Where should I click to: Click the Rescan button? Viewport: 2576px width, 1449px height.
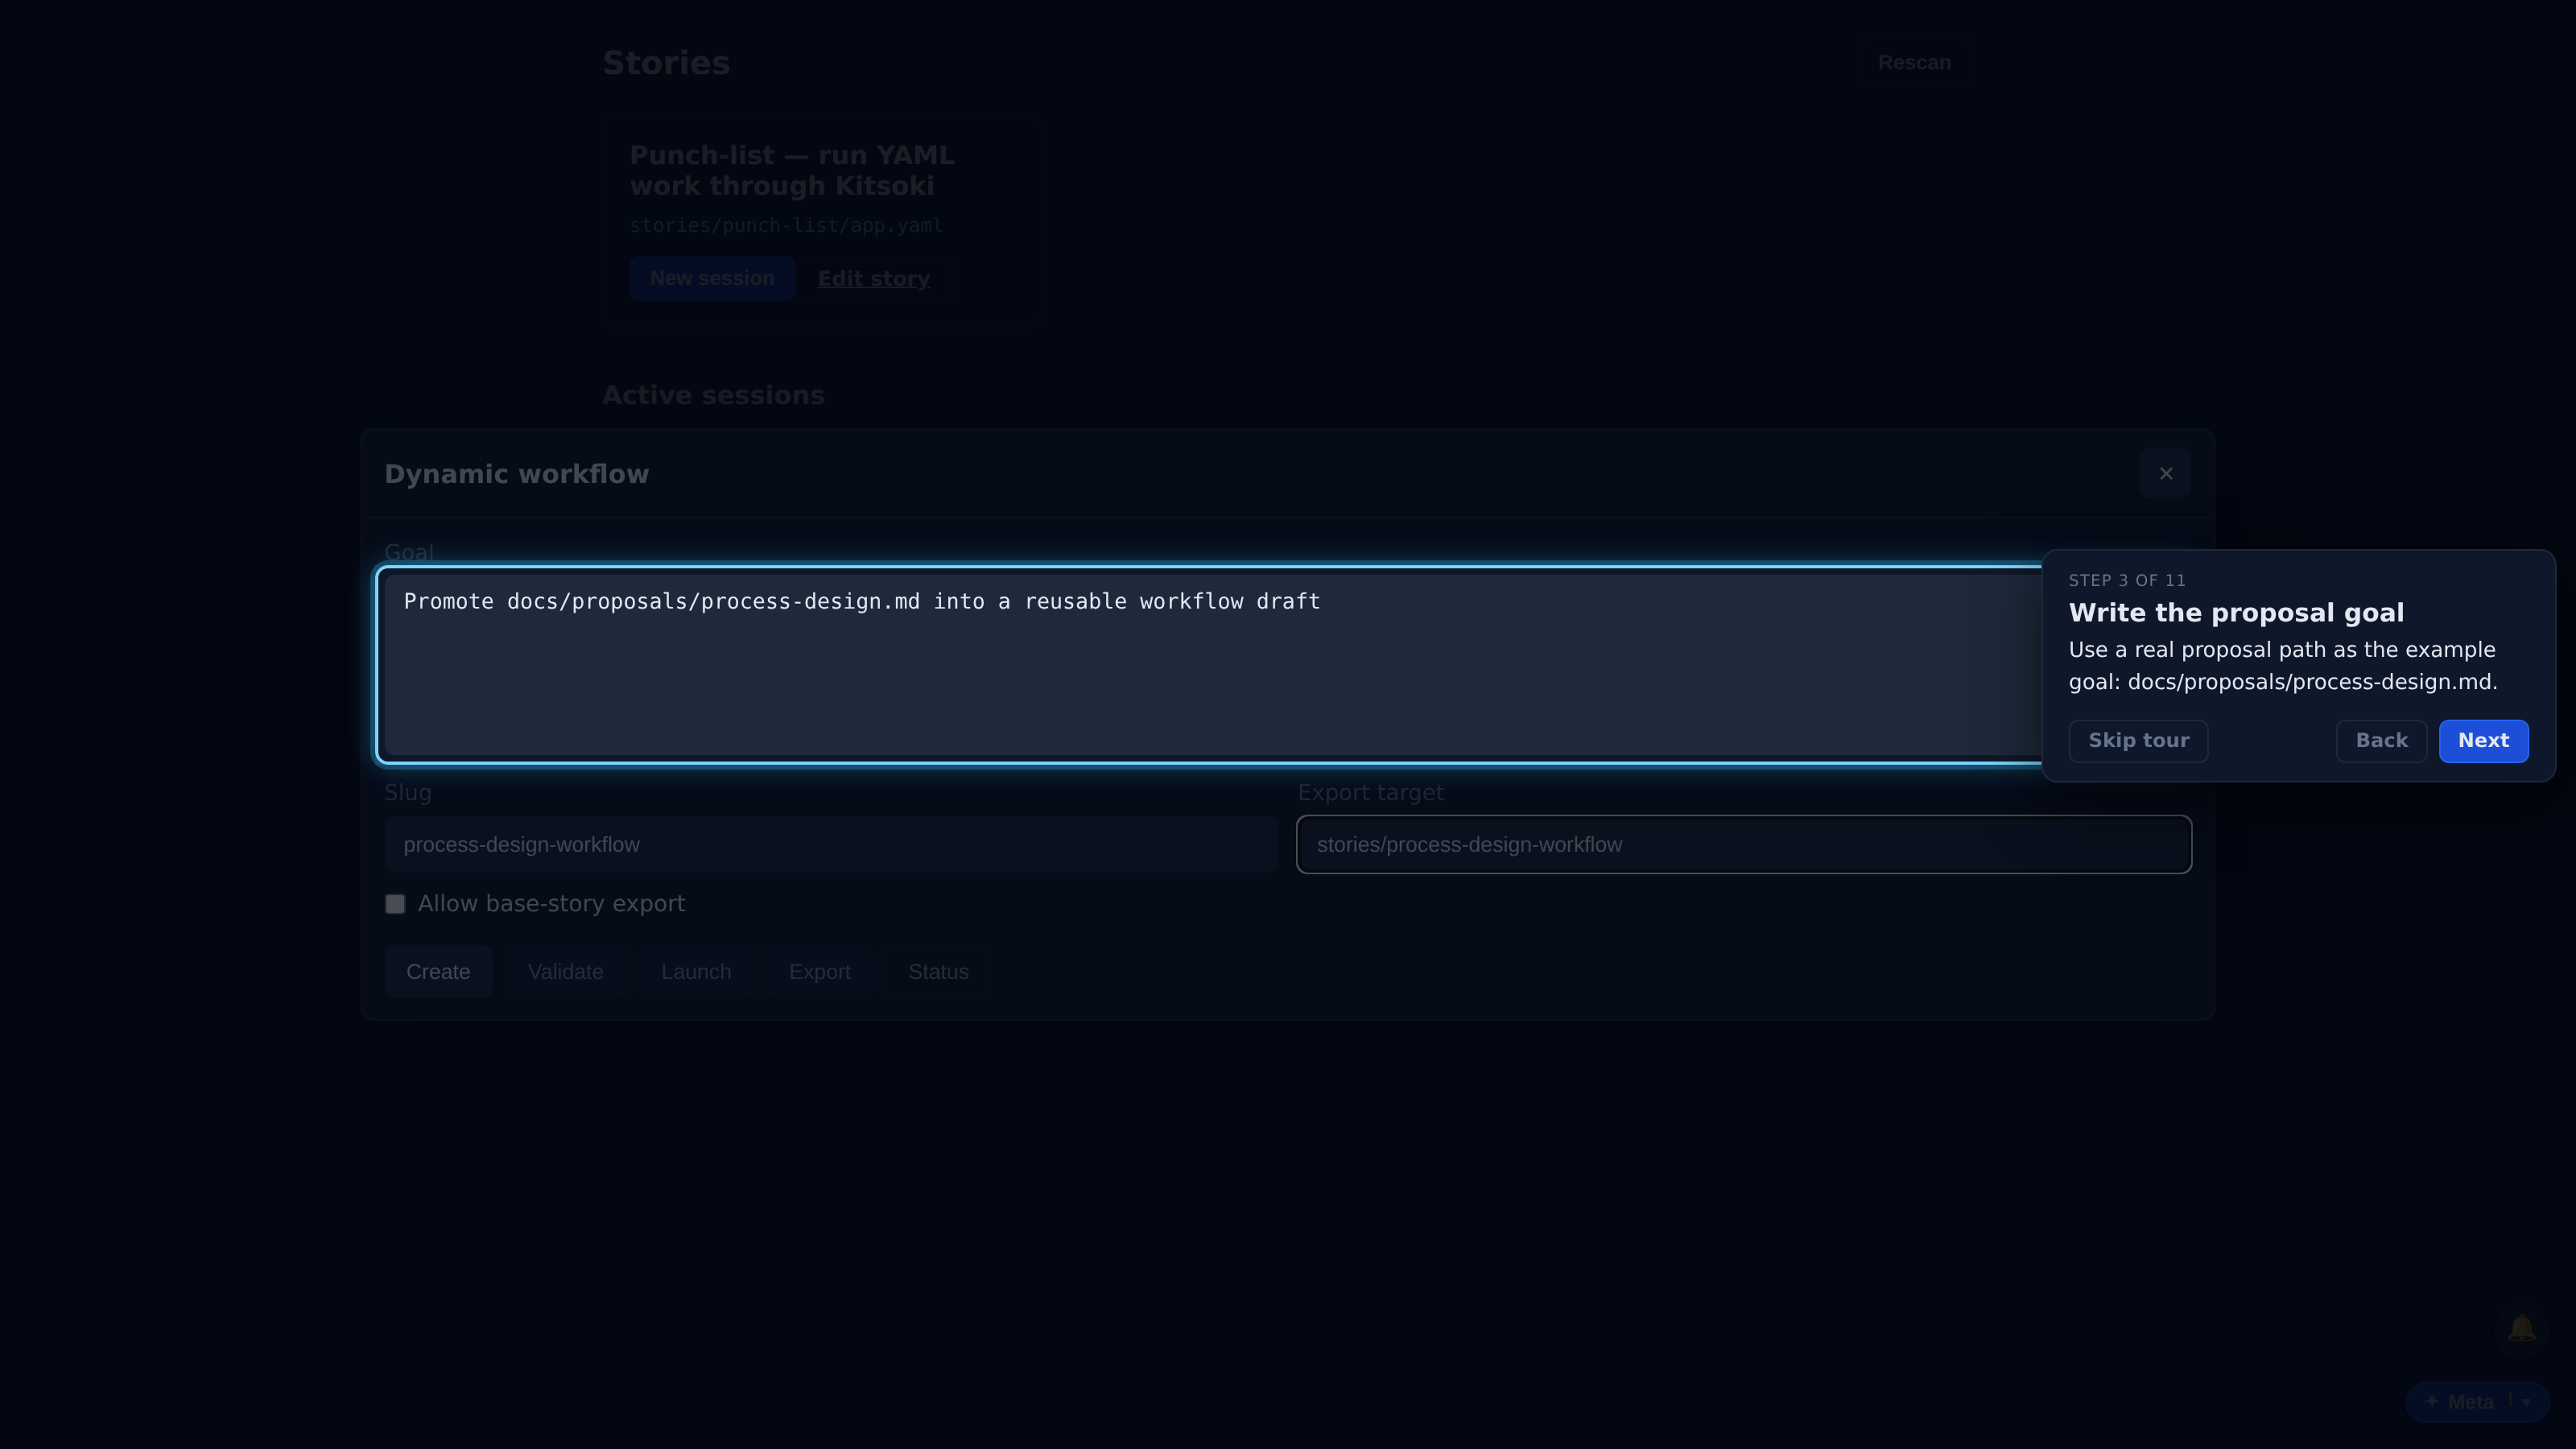(x=1914, y=63)
